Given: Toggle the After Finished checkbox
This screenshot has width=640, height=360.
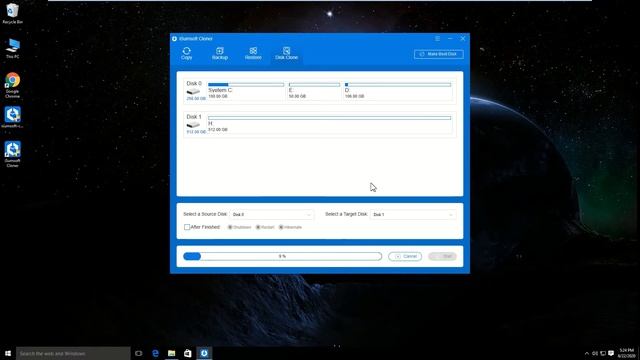Looking at the screenshot, I should pos(187,227).
